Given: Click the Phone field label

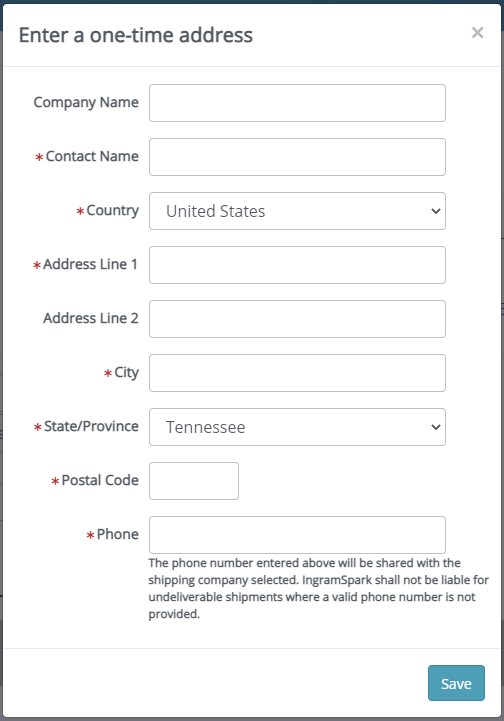Looking at the screenshot, I should [x=118, y=534].
